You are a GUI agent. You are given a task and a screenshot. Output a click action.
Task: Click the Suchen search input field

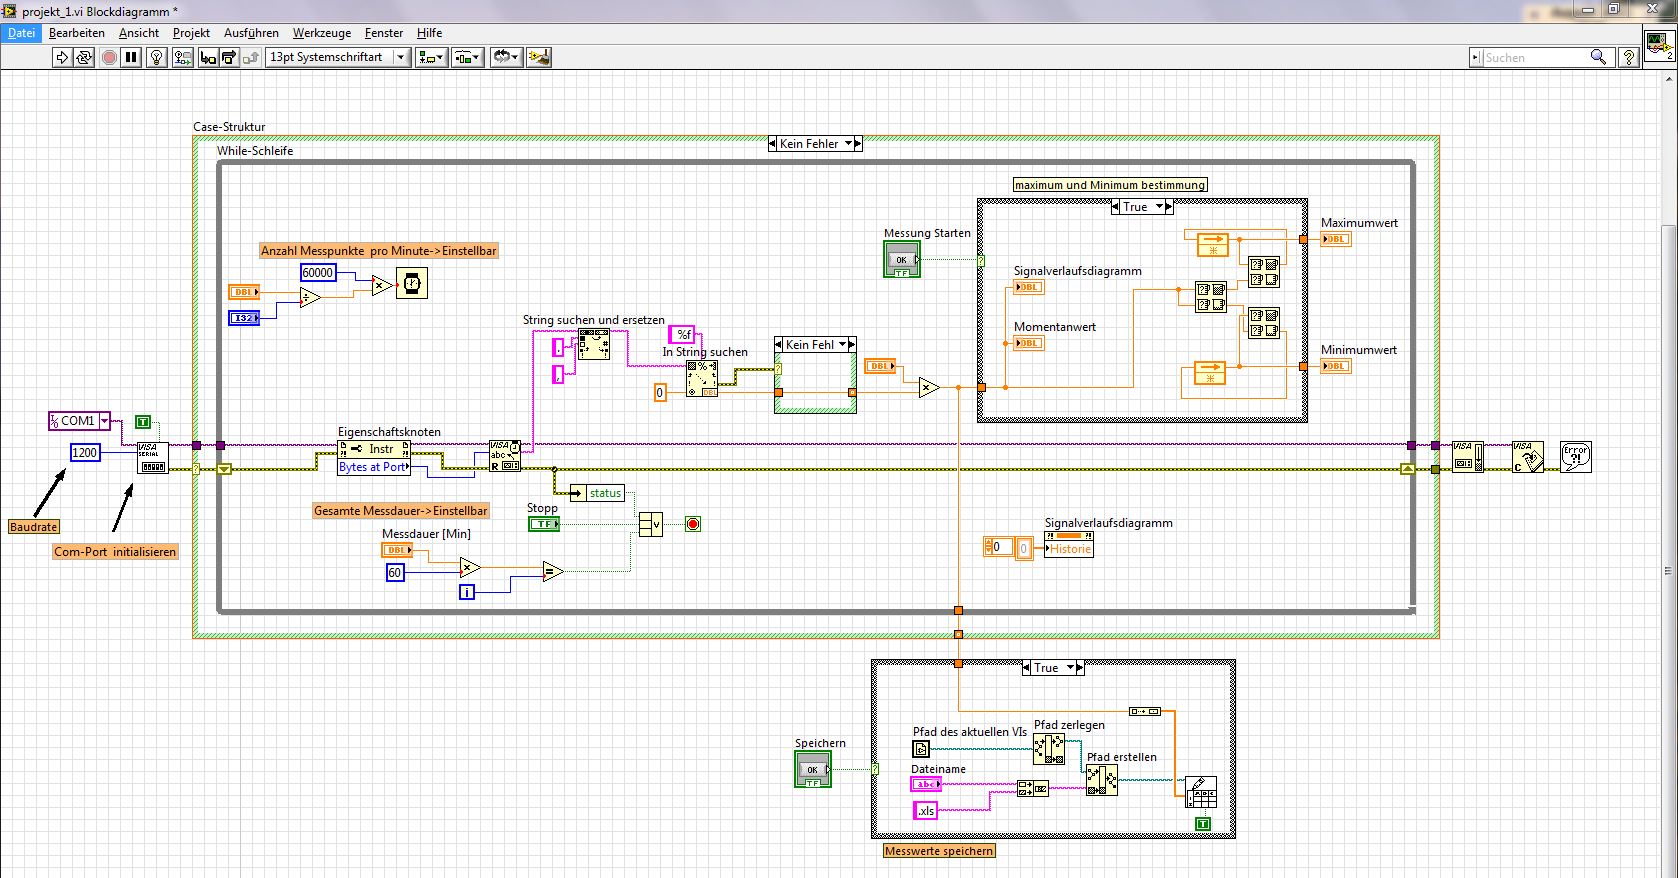(x=1534, y=58)
